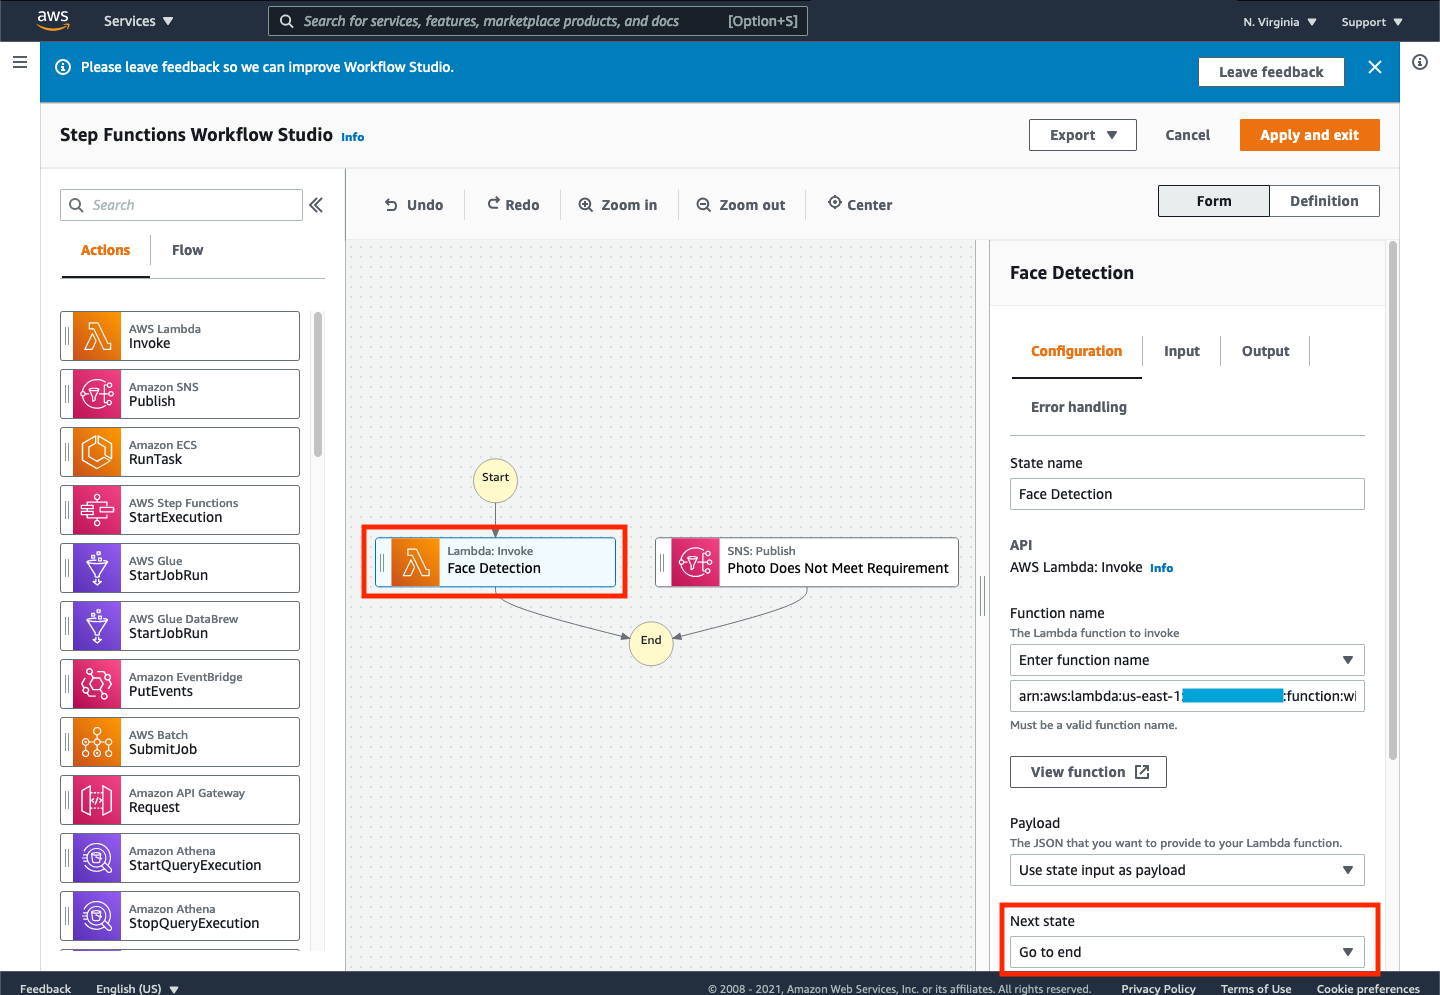Image resolution: width=1440 pixels, height=995 pixels.
Task: Click the State name input field
Action: [x=1187, y=494]
